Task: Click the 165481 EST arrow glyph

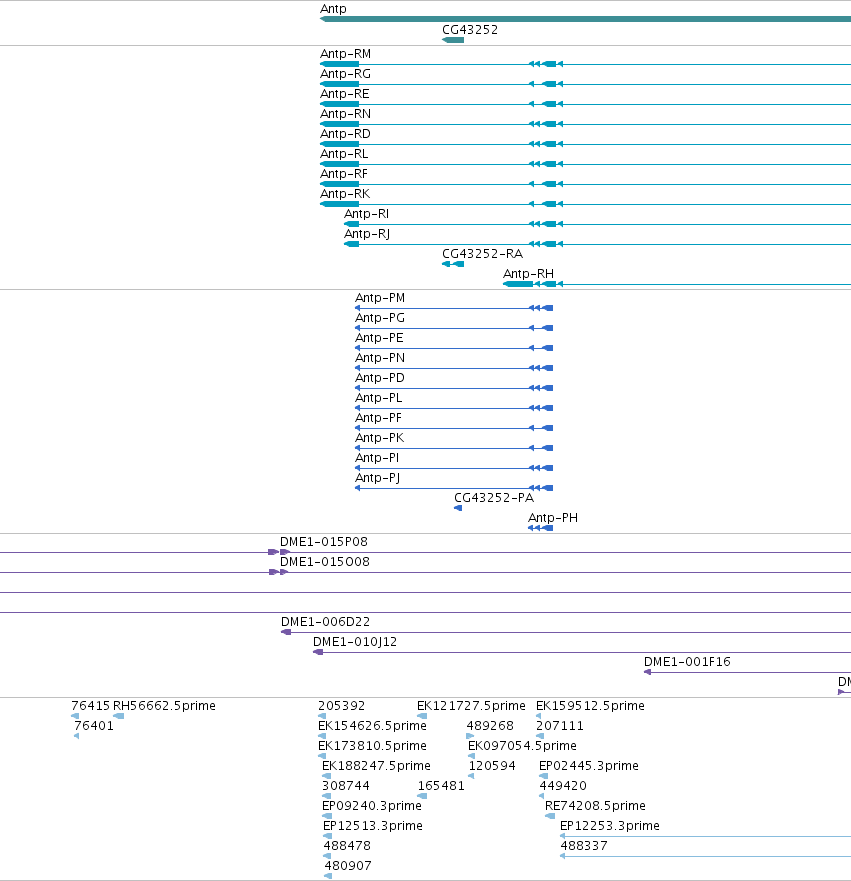Action: (422, 796)
